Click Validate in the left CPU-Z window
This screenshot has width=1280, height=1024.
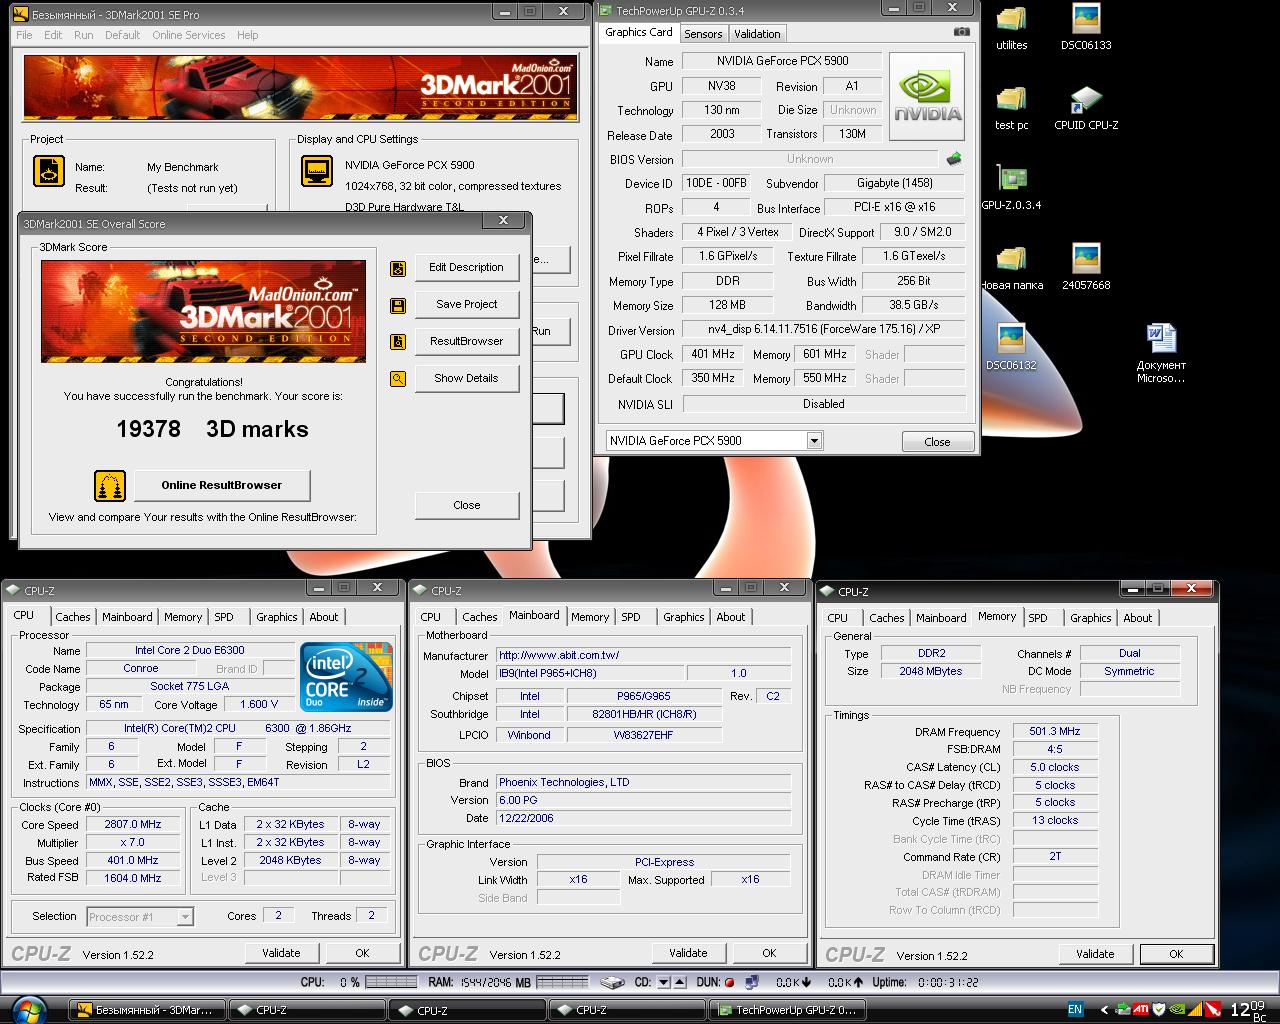click(x=281, y=953)
